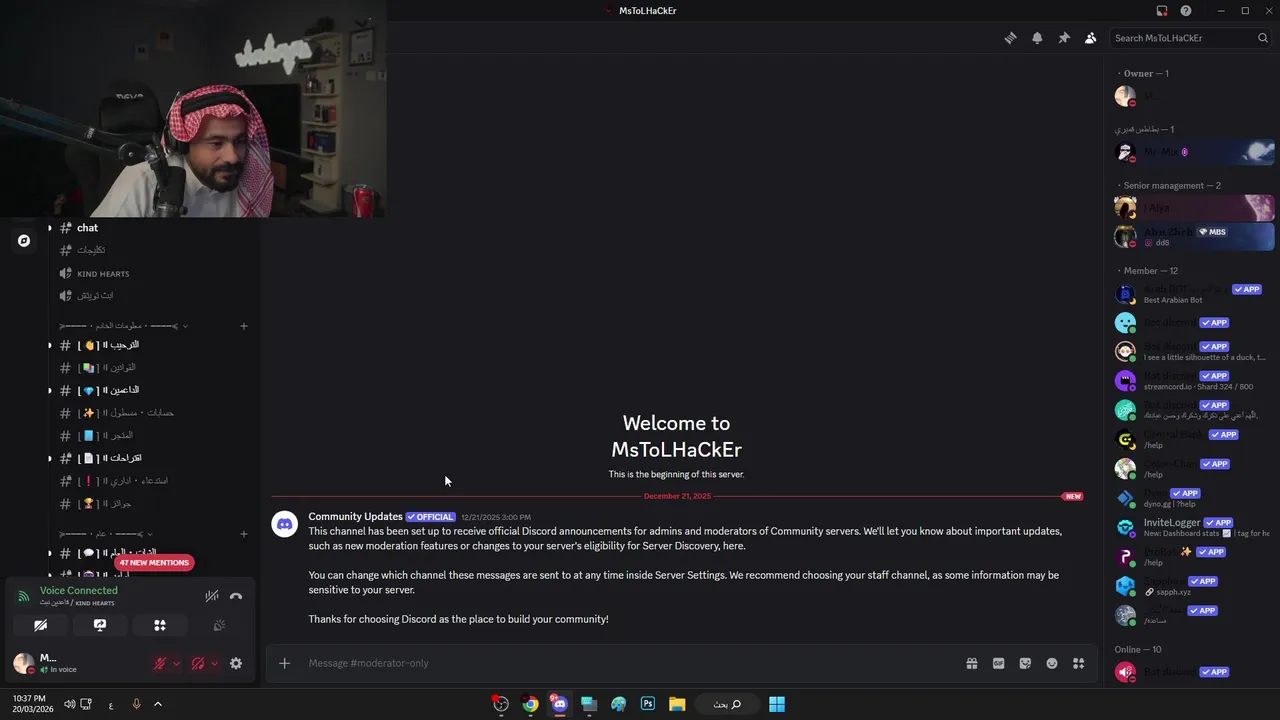The image size is (1280, 720).
Task: Send a gift with the gift icon
Action: tap(971, 663)
